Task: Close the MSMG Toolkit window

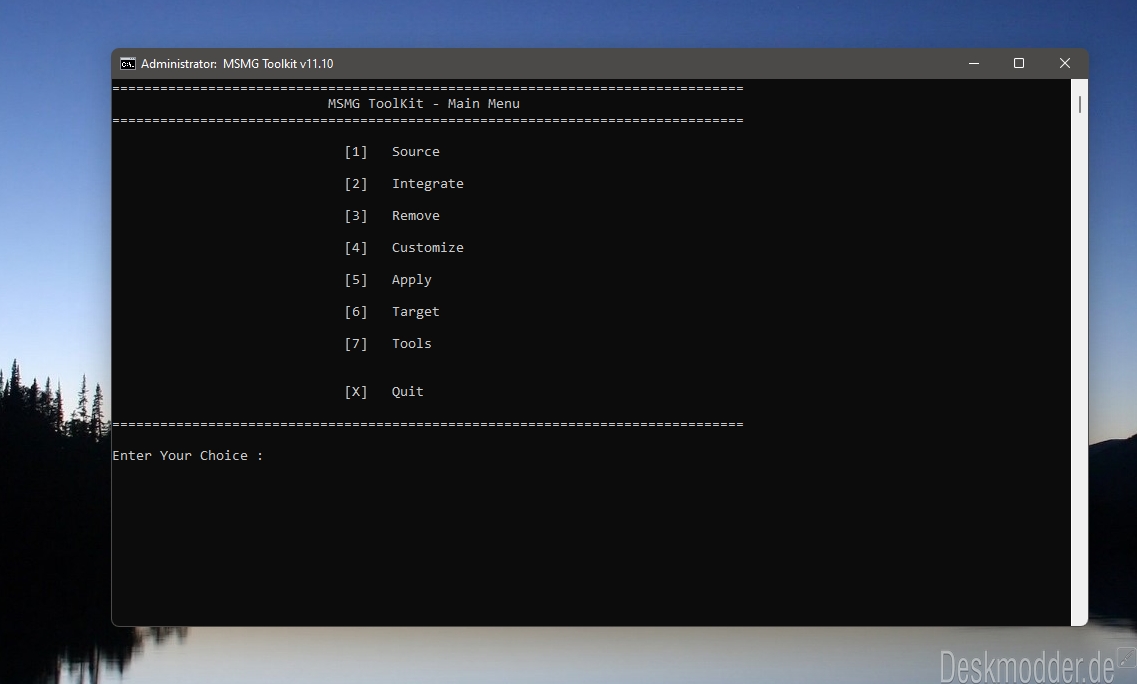Action: (1064, 64)
